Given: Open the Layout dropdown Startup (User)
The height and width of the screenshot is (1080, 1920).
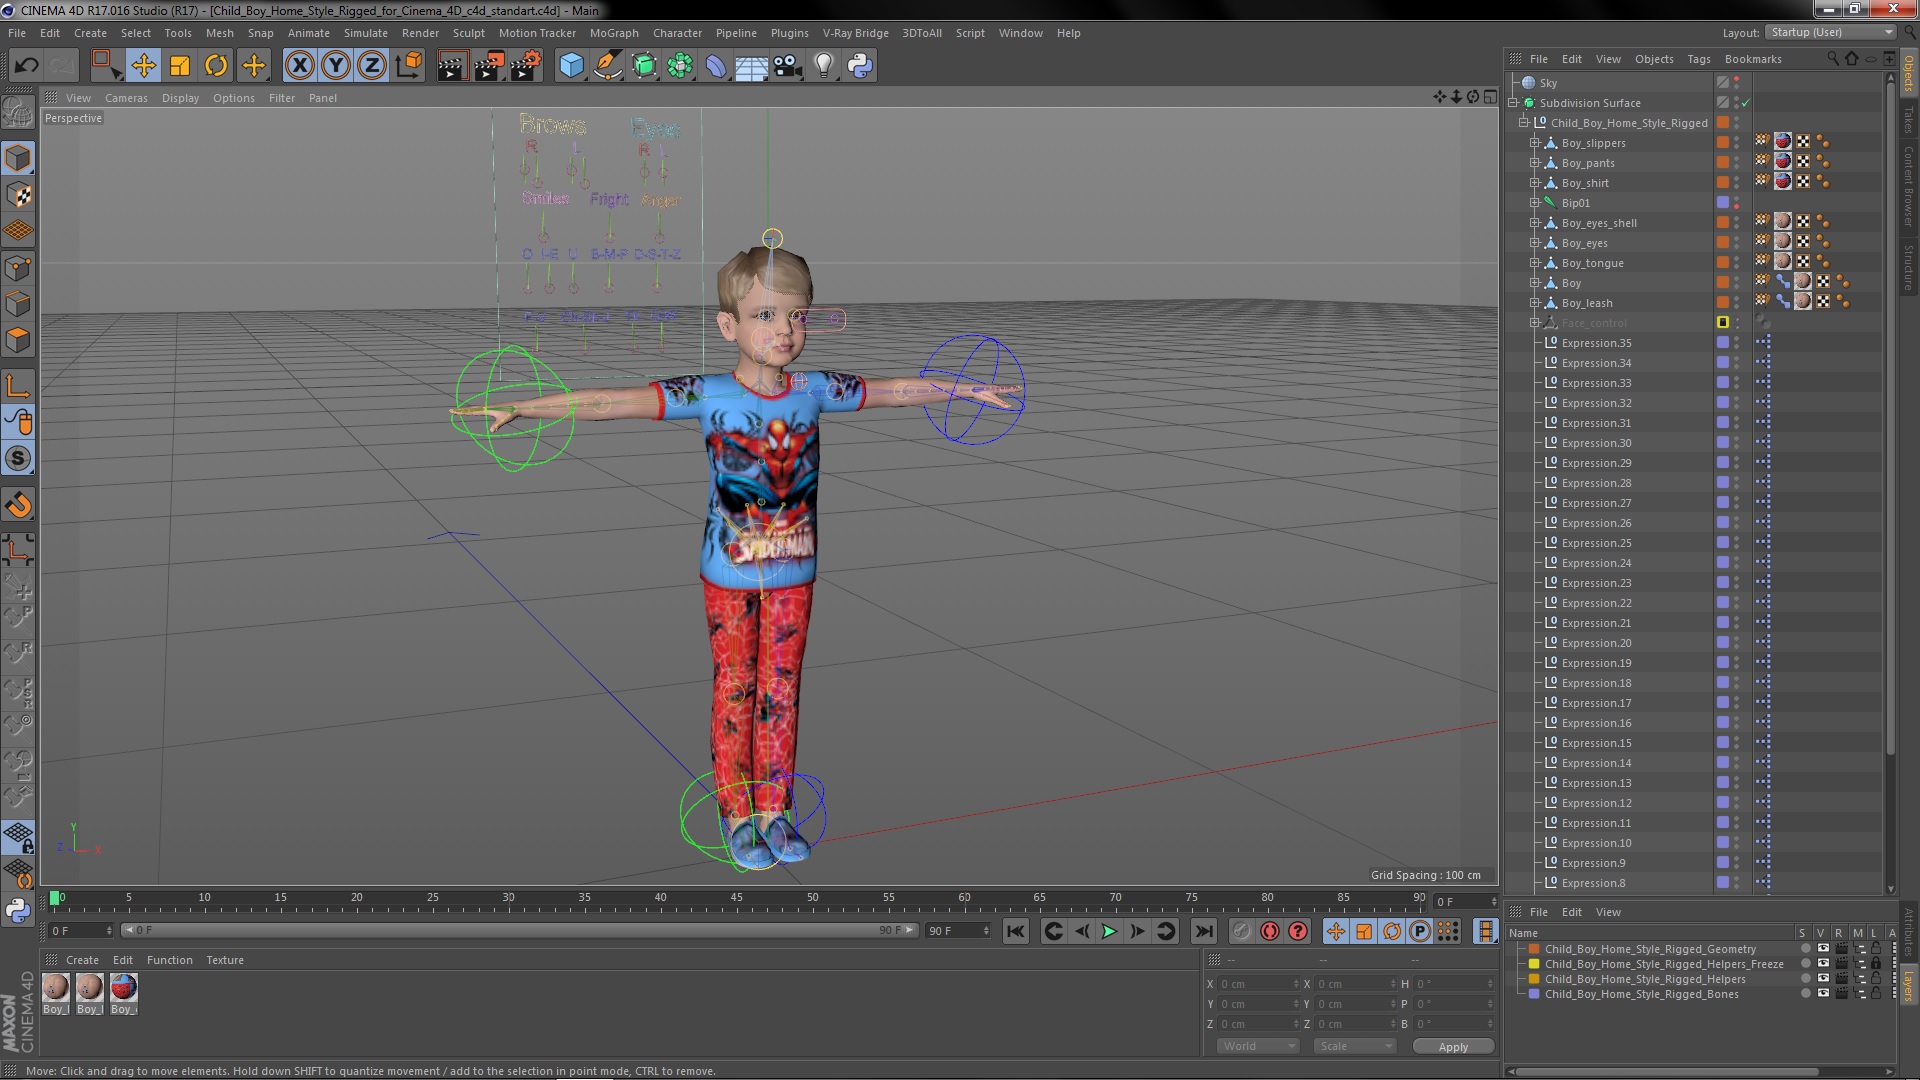Looking at the screenshot, I should (1831, 32).
